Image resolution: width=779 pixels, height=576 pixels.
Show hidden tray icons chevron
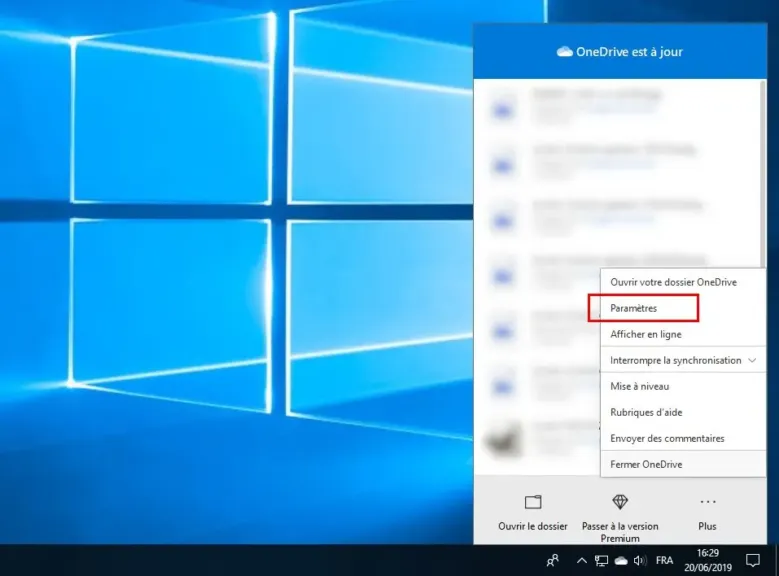click(x=581, y=561)
